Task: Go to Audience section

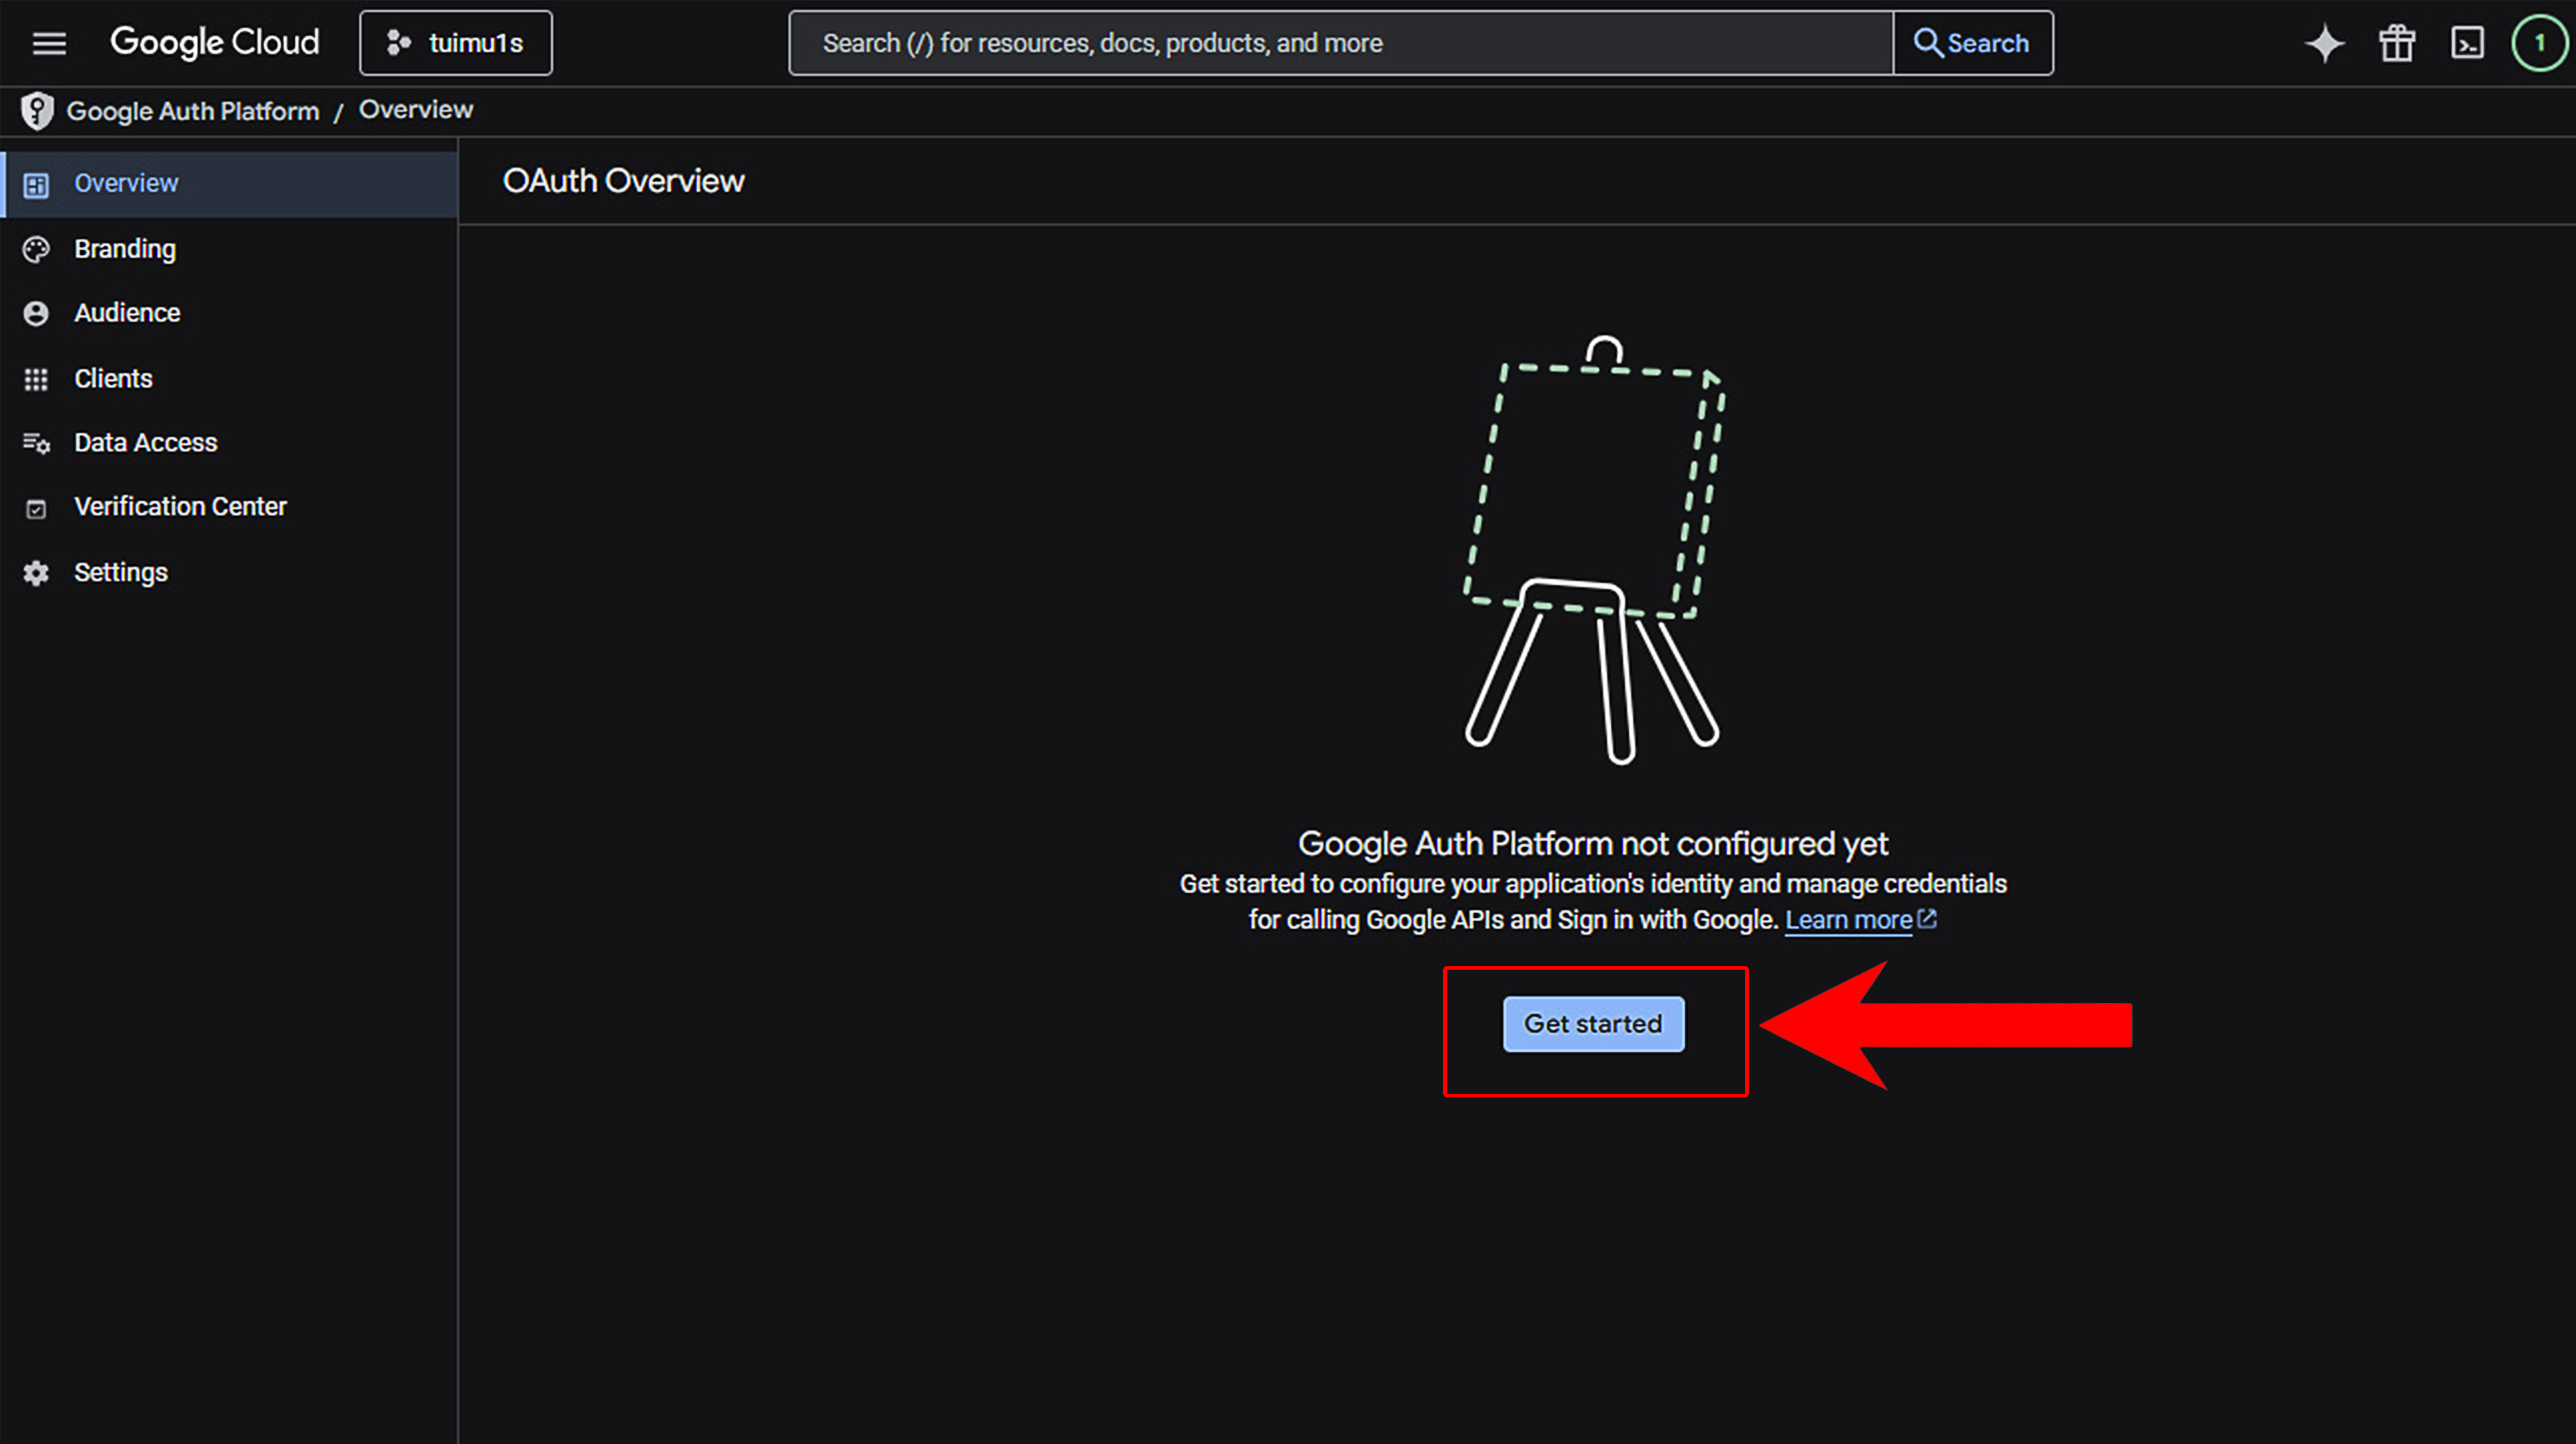Action: pos(127,313)
